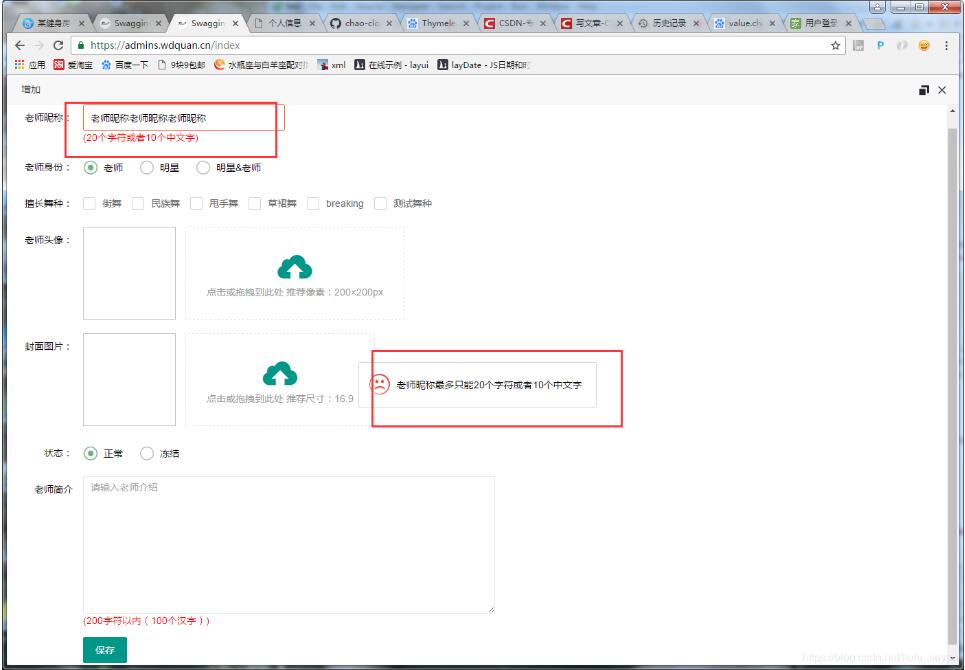The width and height of the screenshot is (965, 670).
Task: Select 明星 identity radio button
Action: [146, 167]
